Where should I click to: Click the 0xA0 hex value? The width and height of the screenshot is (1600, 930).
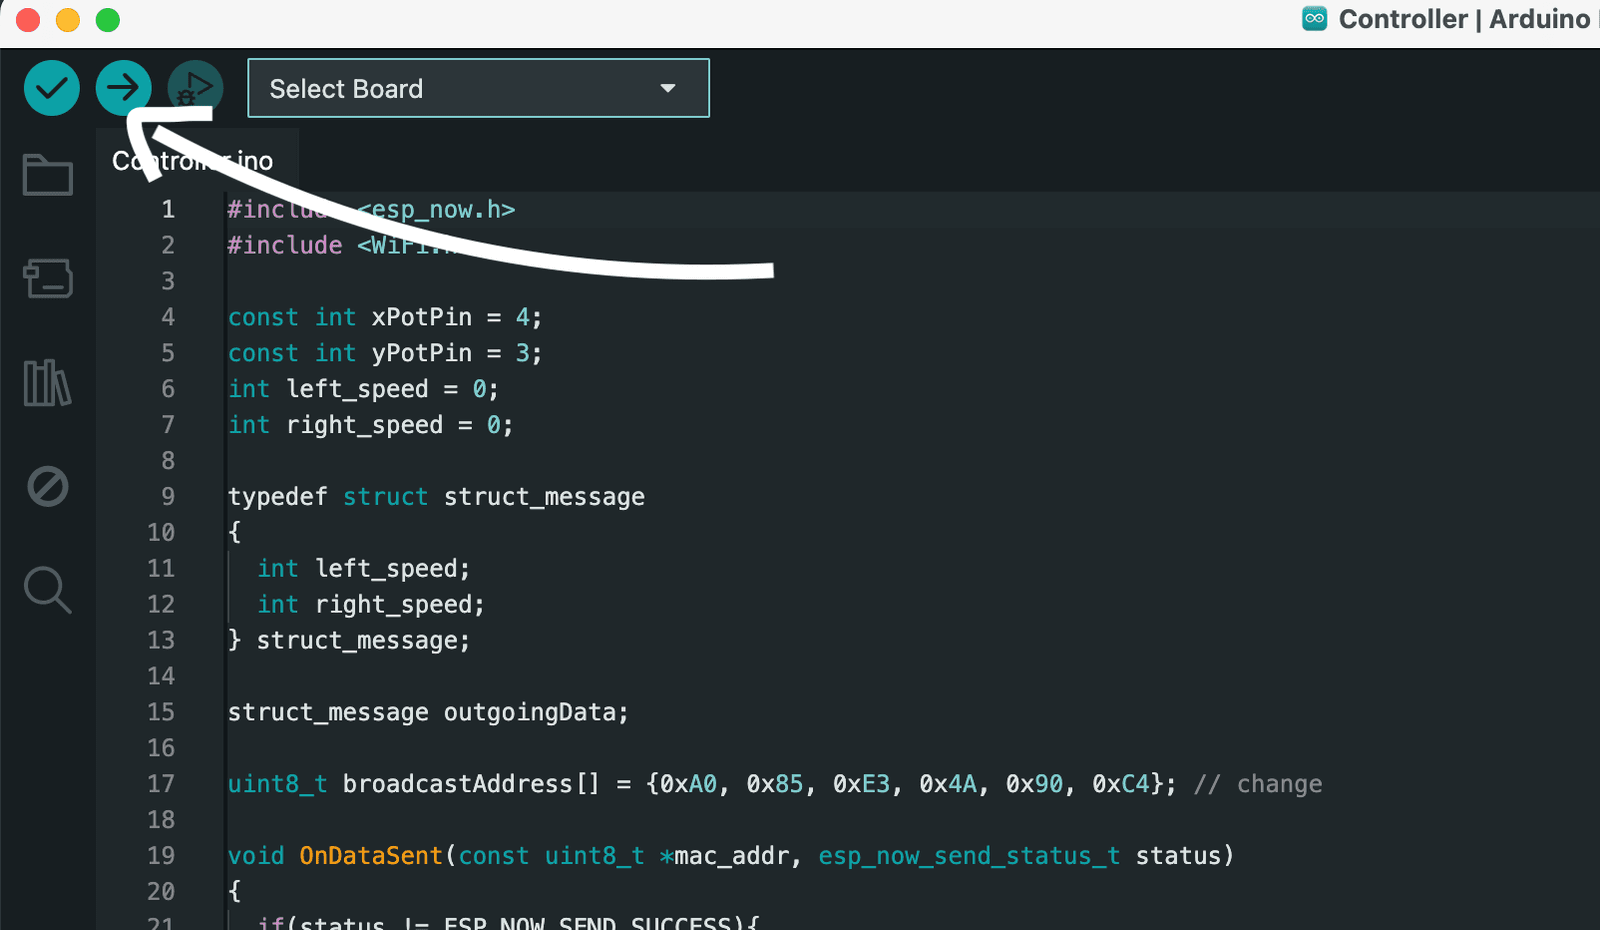tap(688, 784)
